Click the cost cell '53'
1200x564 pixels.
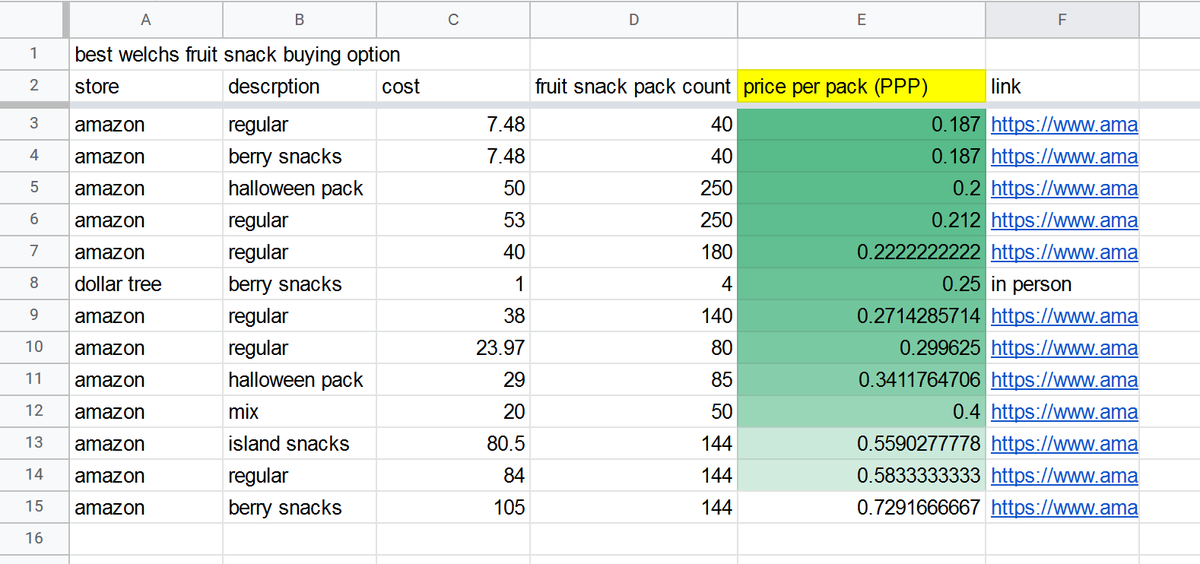pos(453,221)
